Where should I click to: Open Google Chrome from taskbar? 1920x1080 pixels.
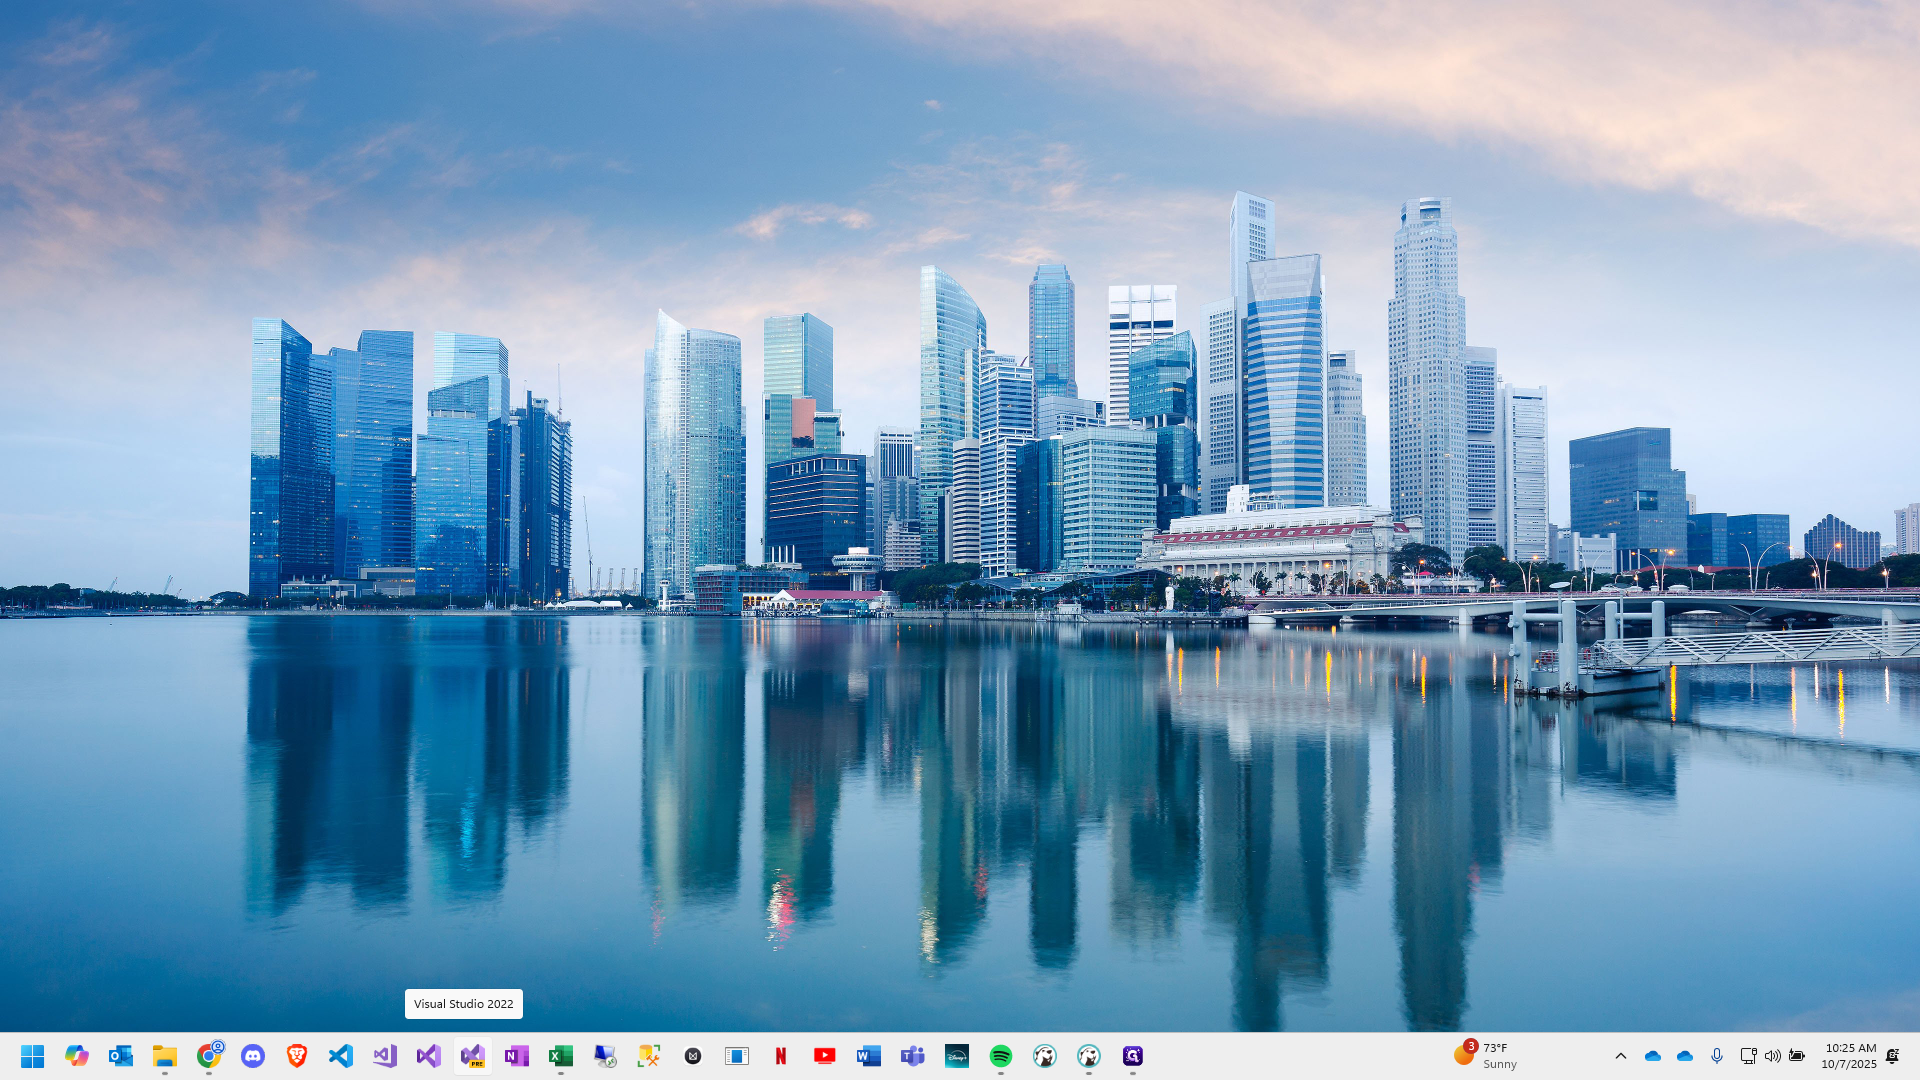pyautogui.click(x=209, y=1056)
